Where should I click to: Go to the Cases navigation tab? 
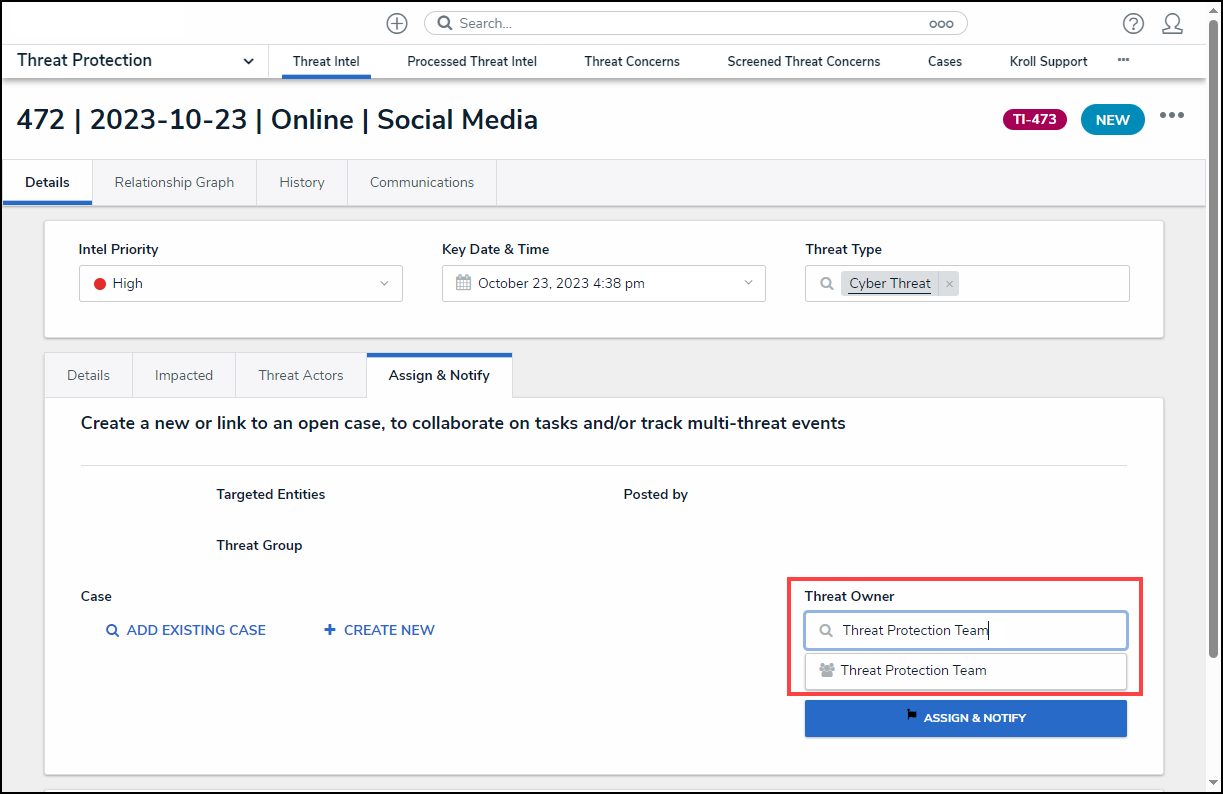(x=944, y=61)
